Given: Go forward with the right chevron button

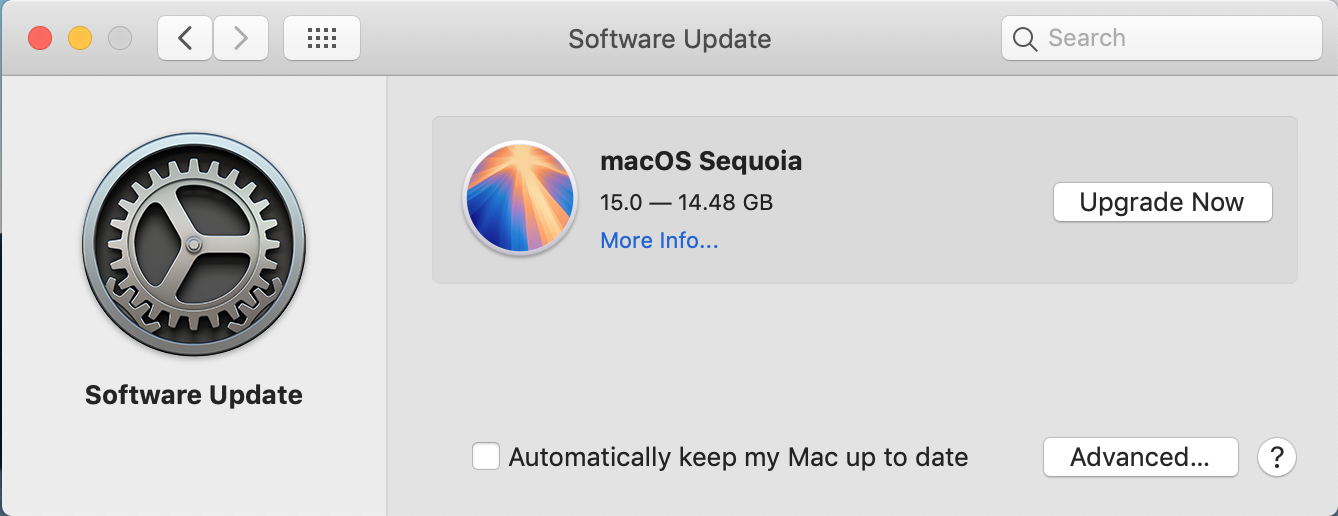Looking at the screenshot, I should point(241,39).
